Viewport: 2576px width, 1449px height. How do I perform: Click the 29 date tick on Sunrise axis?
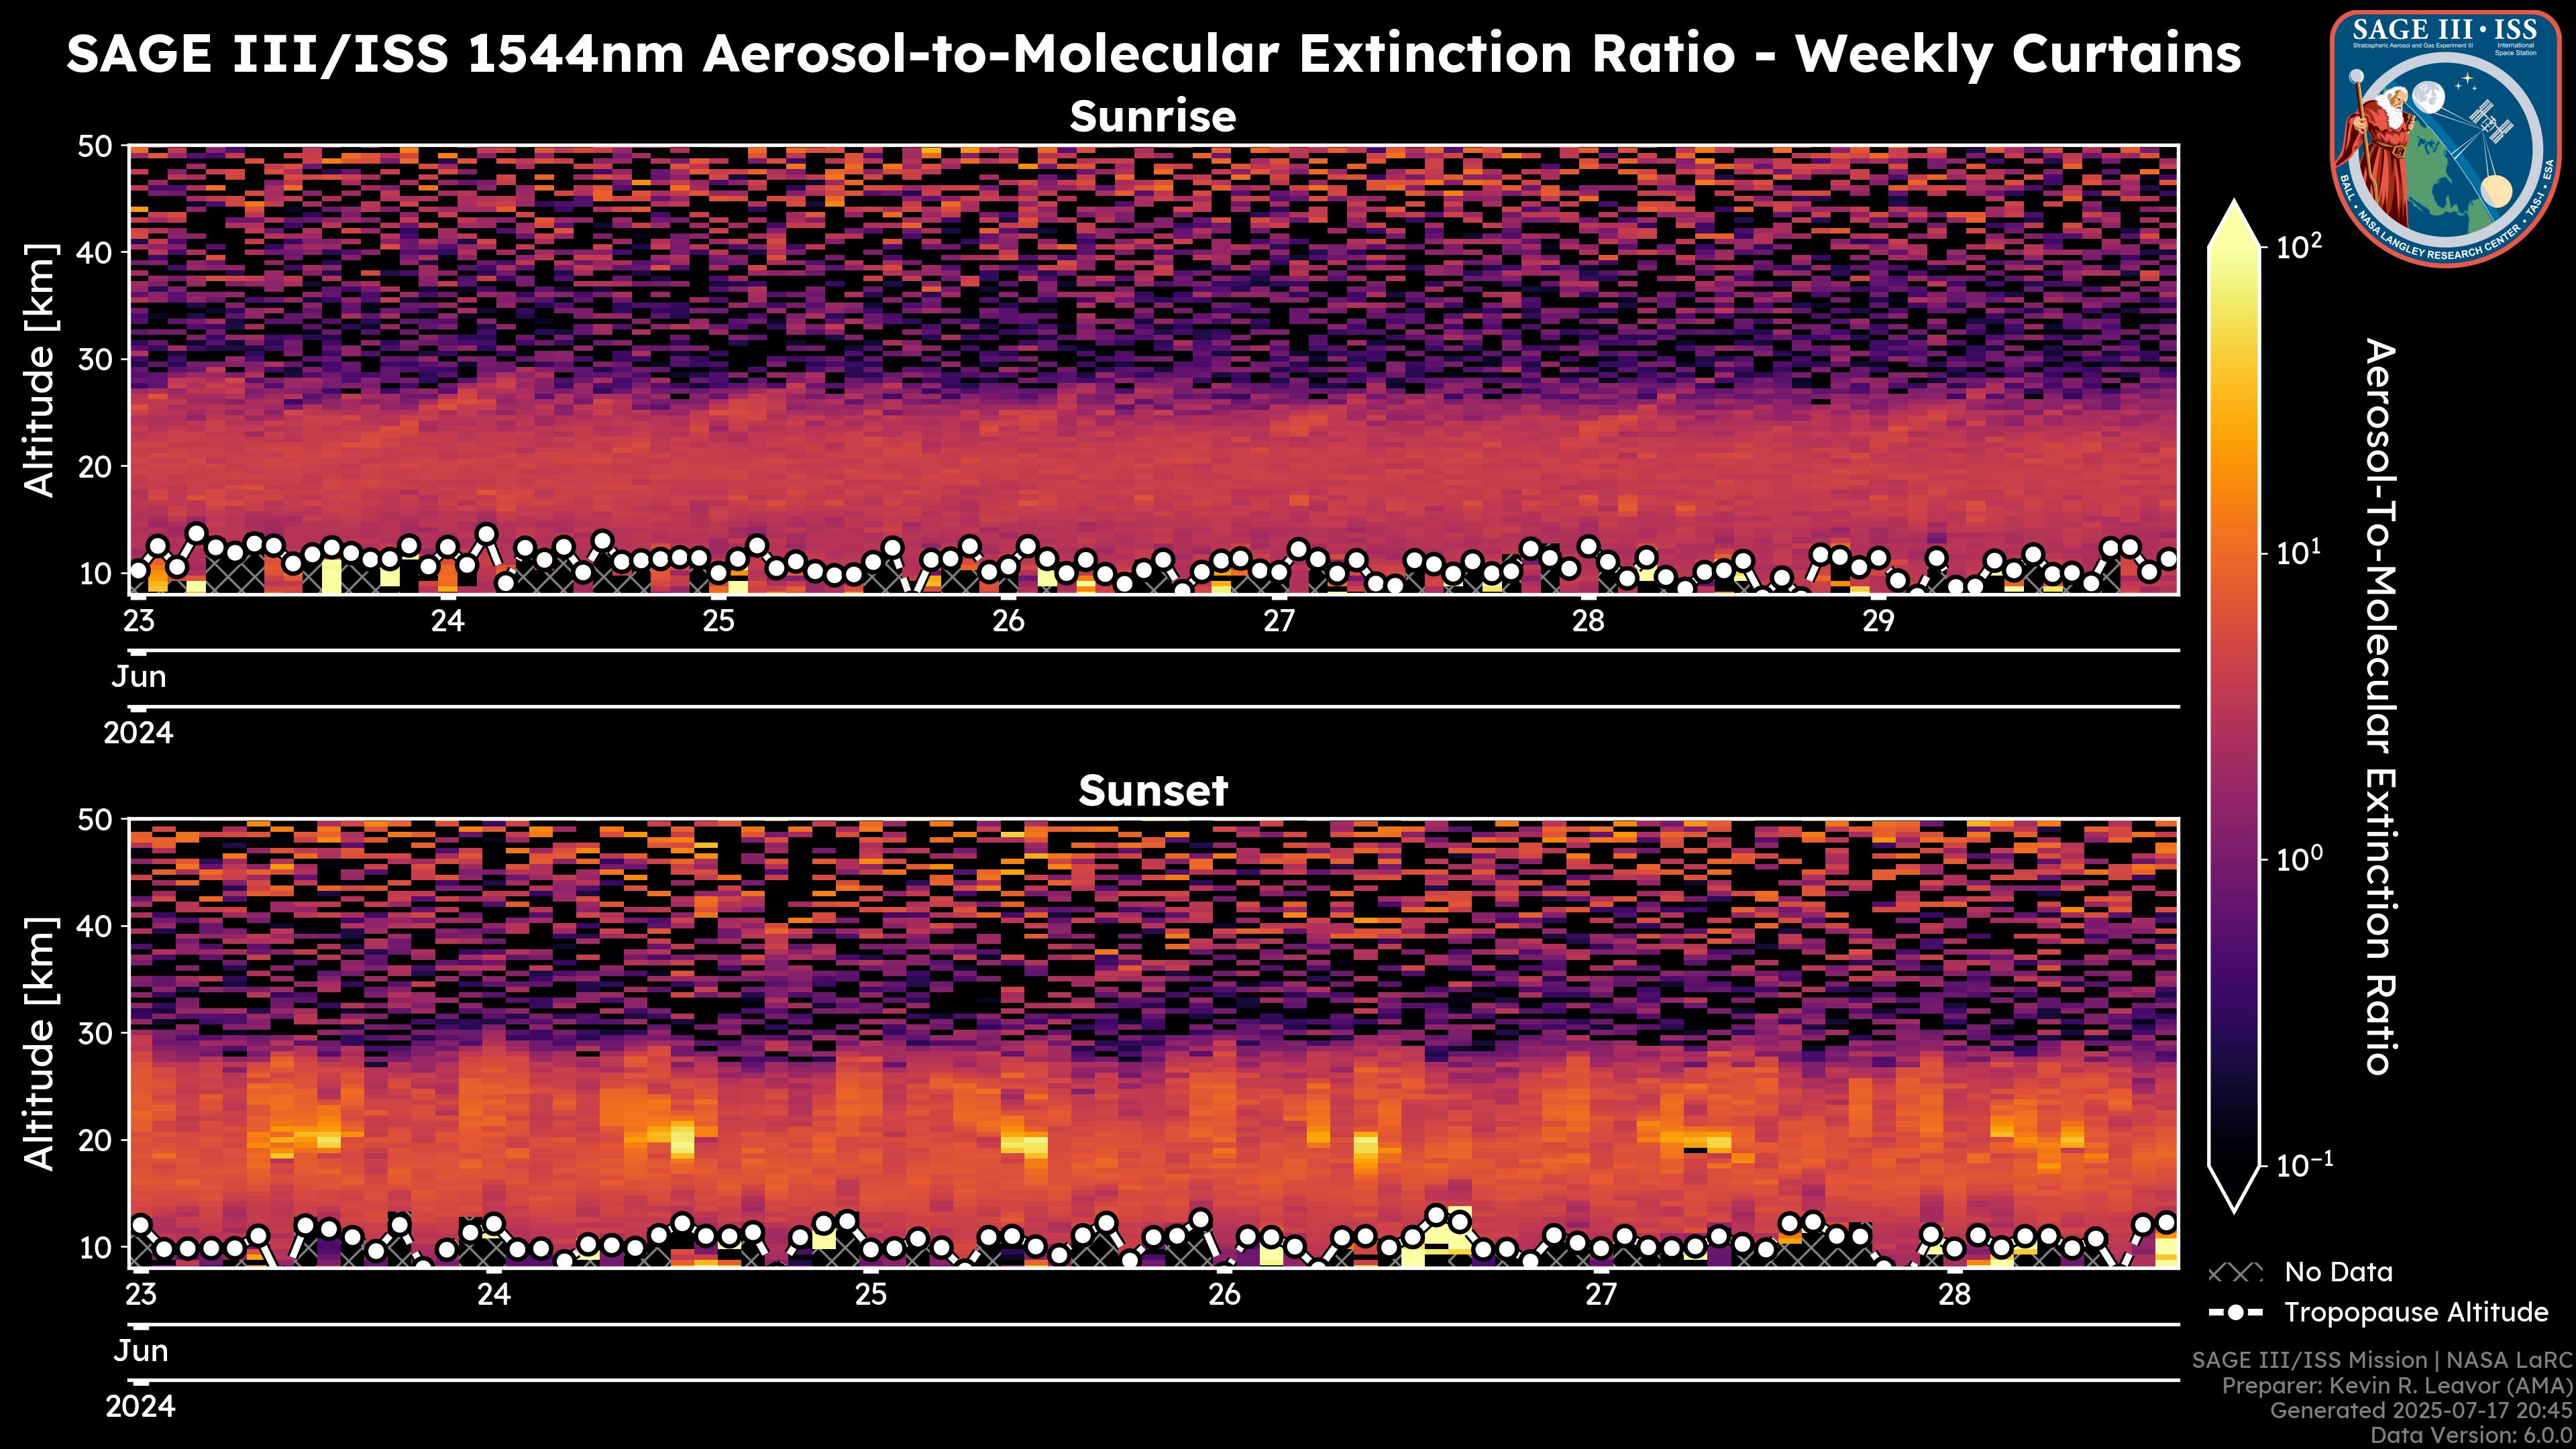[1878, 621]
